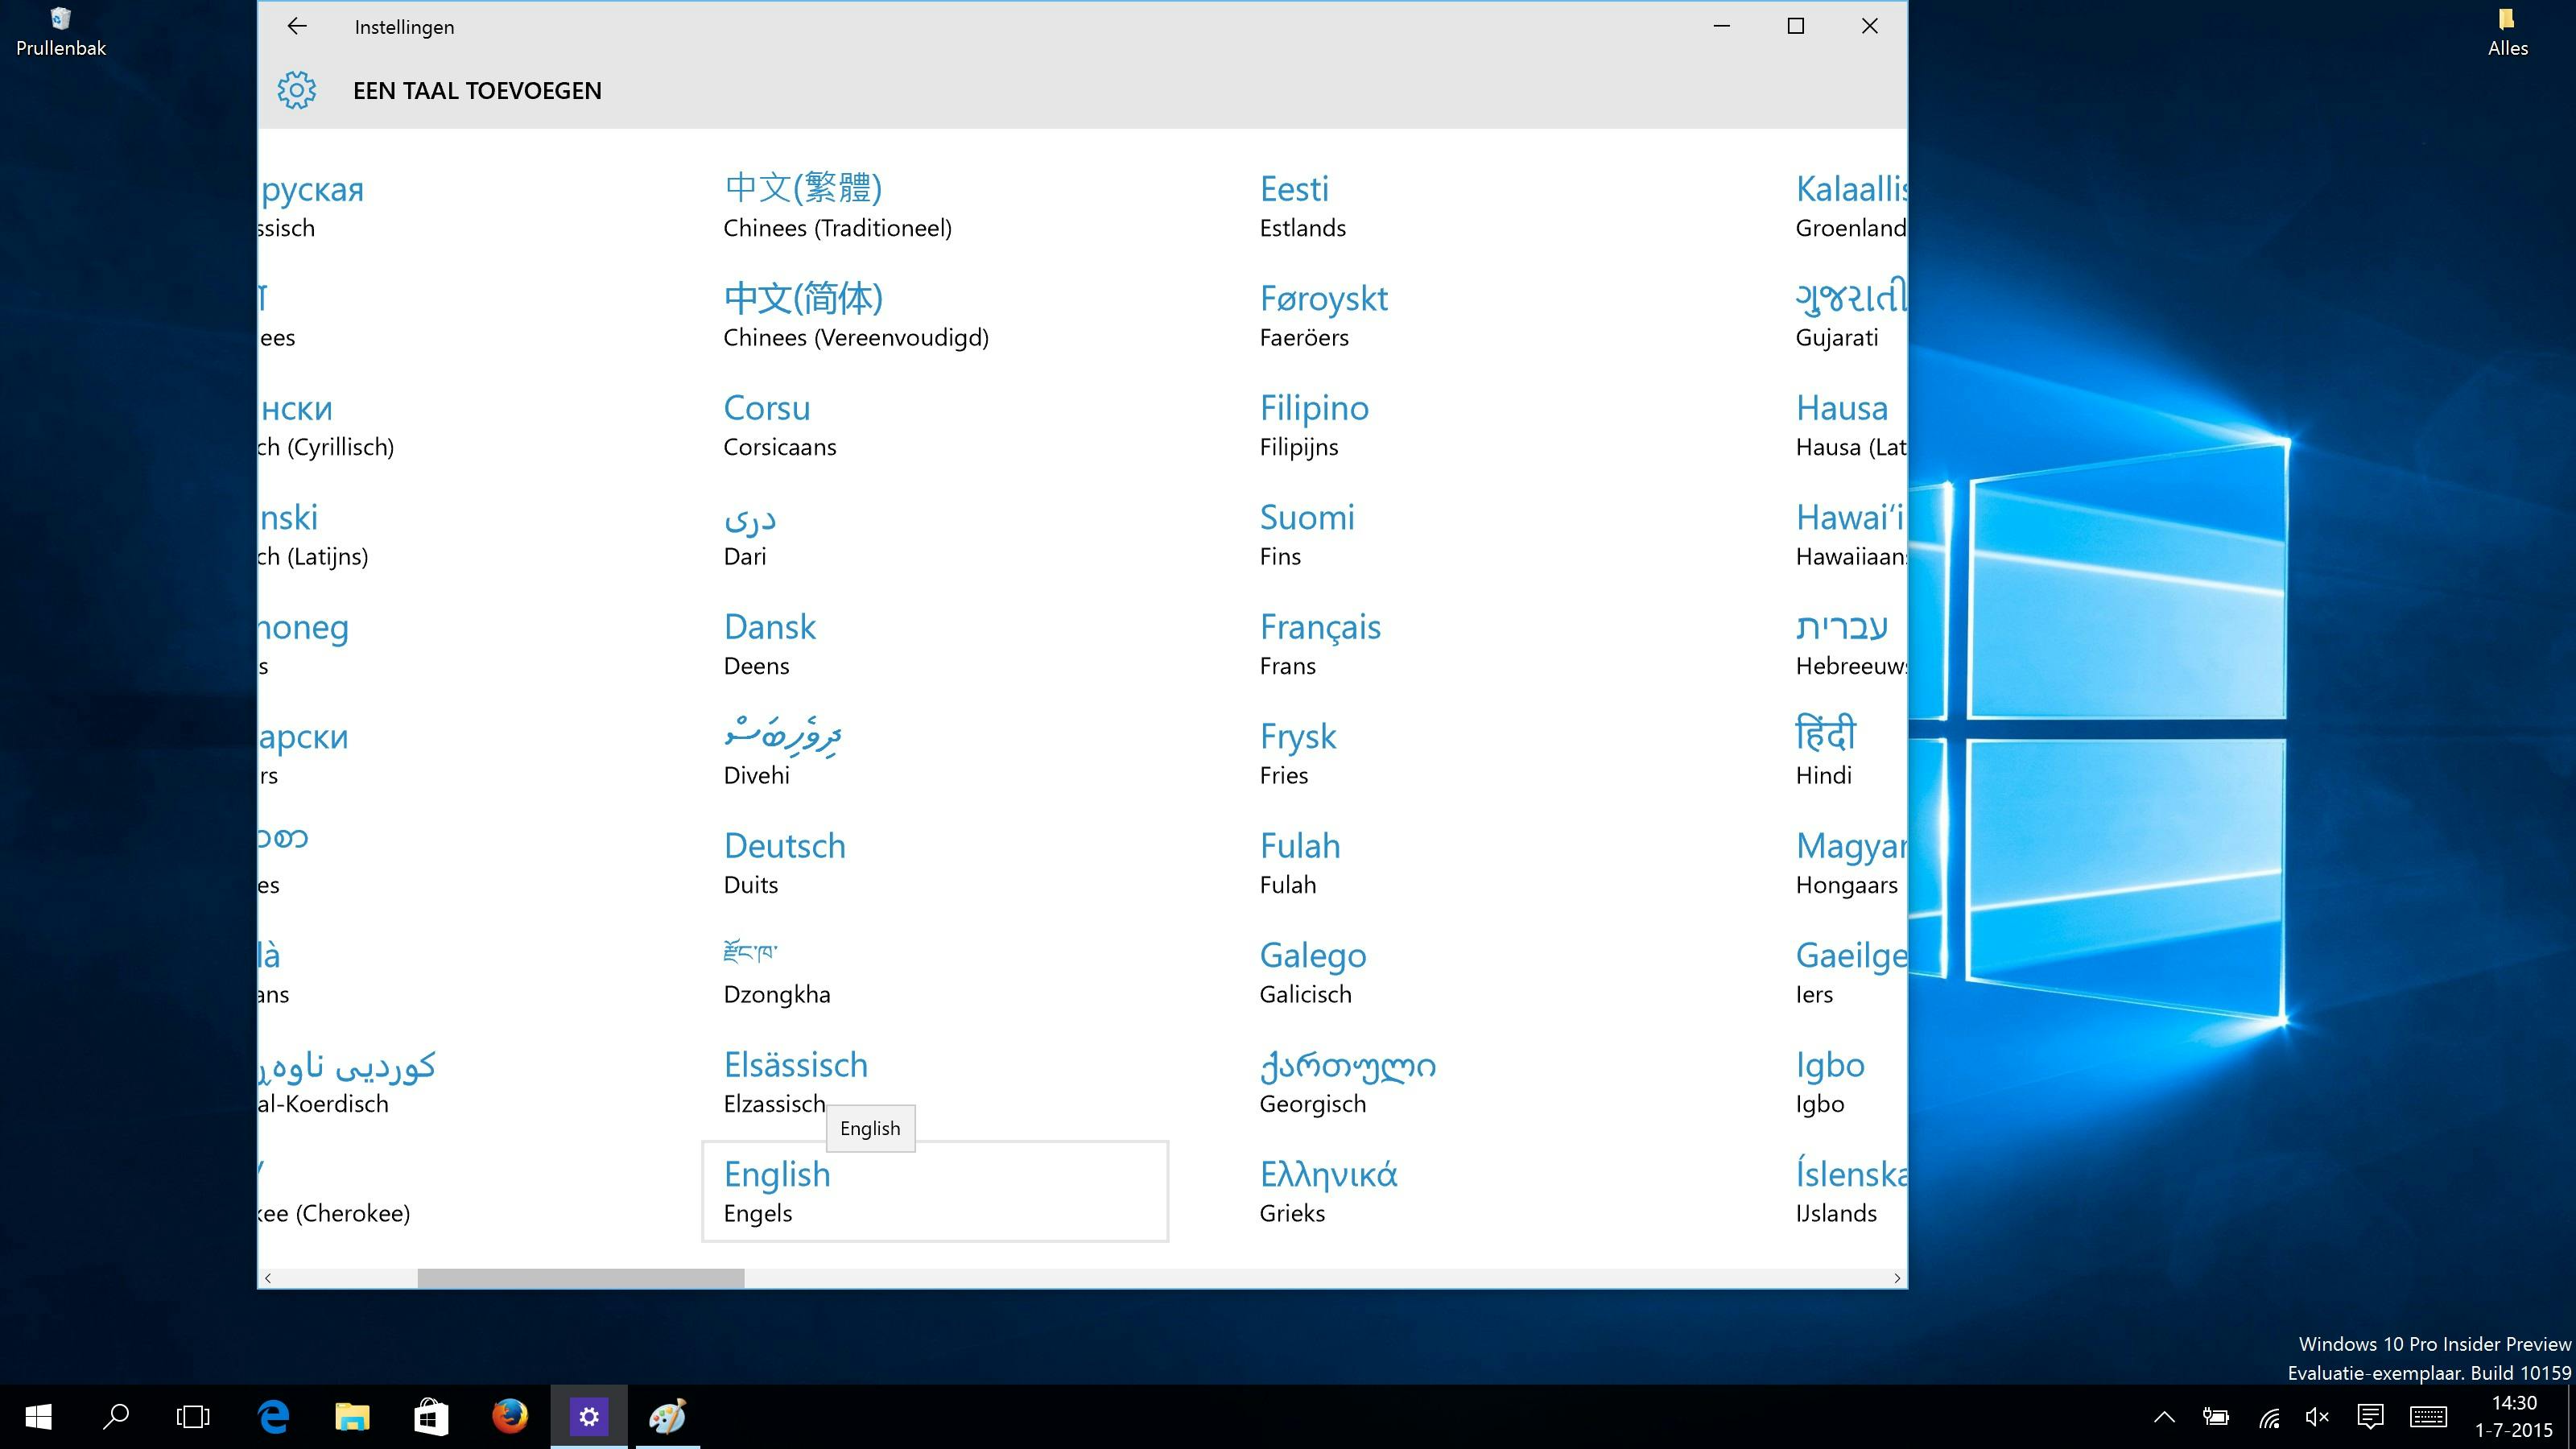Open File Explorer from the taskbar

click(352, 1417)
